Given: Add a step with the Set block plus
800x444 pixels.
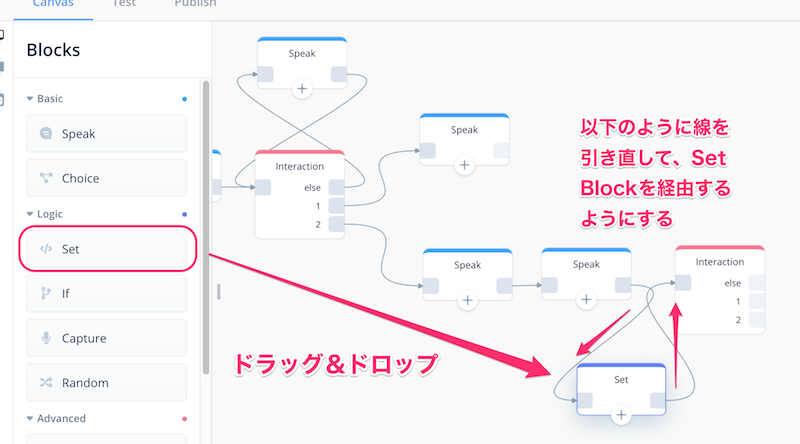Looking at the screenshot, I should pyautogui.click(x=621, y=415).
